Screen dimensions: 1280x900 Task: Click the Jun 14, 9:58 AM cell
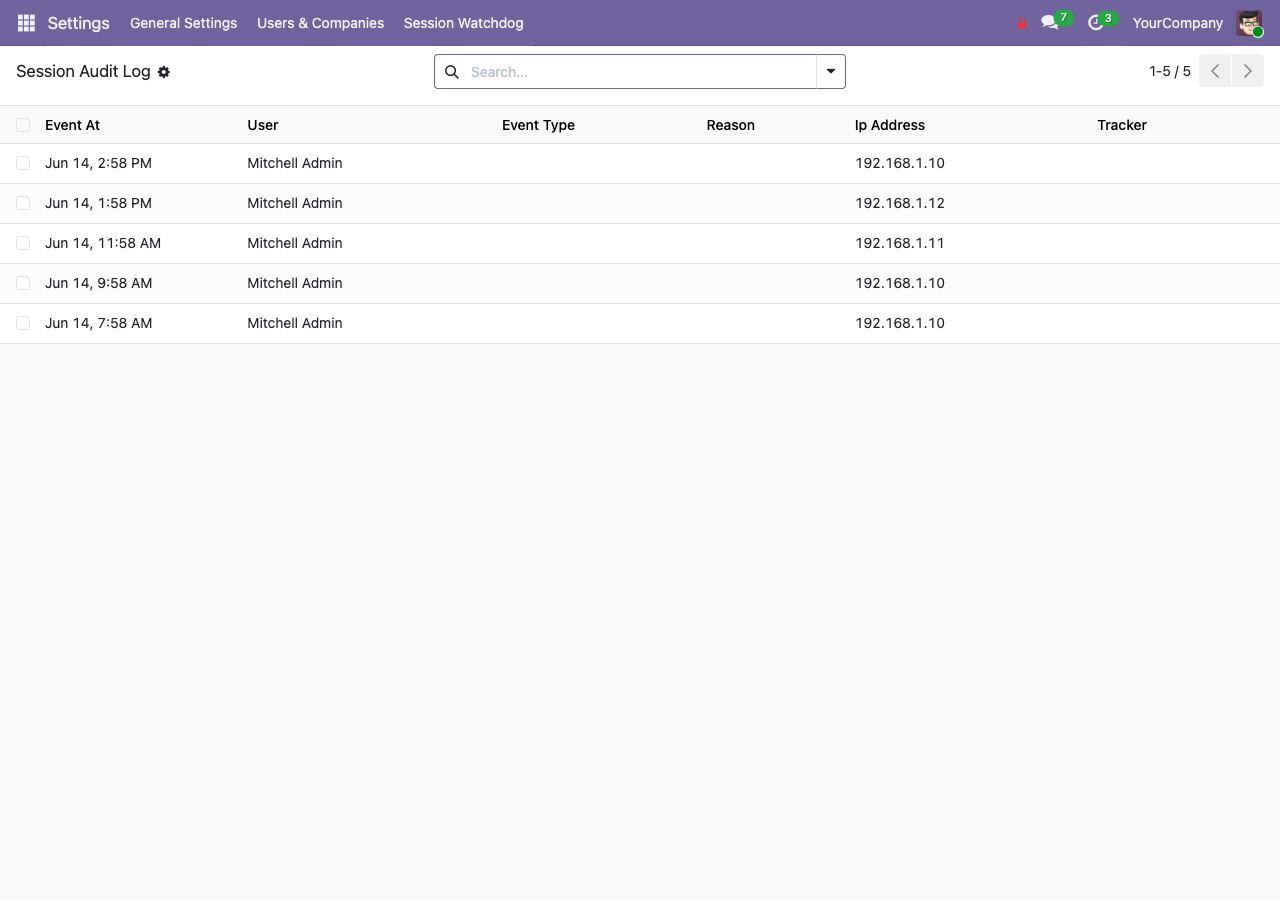99,283
